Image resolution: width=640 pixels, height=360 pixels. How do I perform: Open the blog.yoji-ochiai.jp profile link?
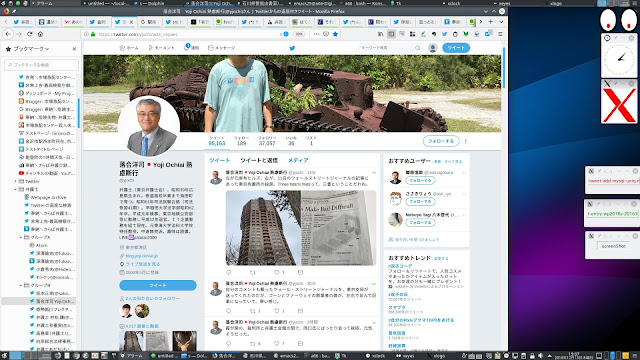coord(142,256)
